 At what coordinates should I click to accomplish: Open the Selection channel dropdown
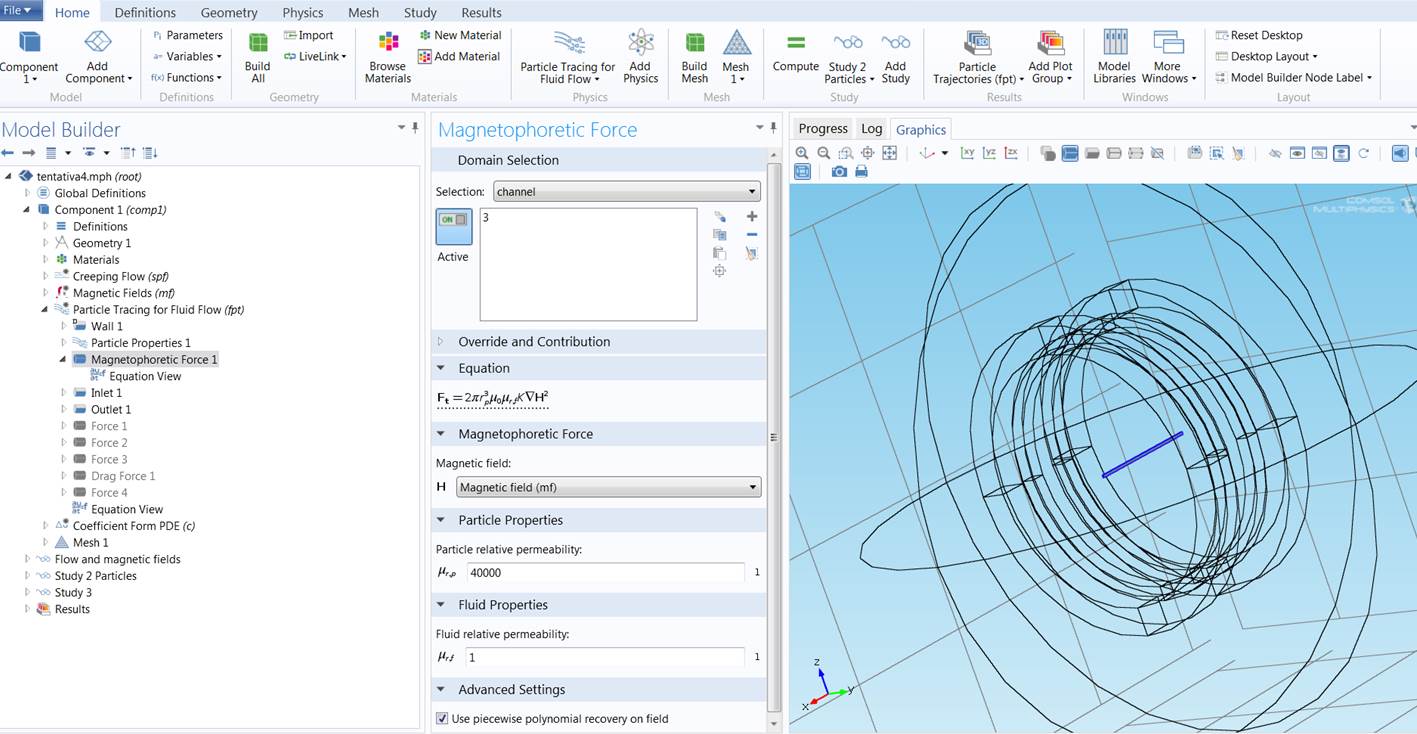coord(627,191)
